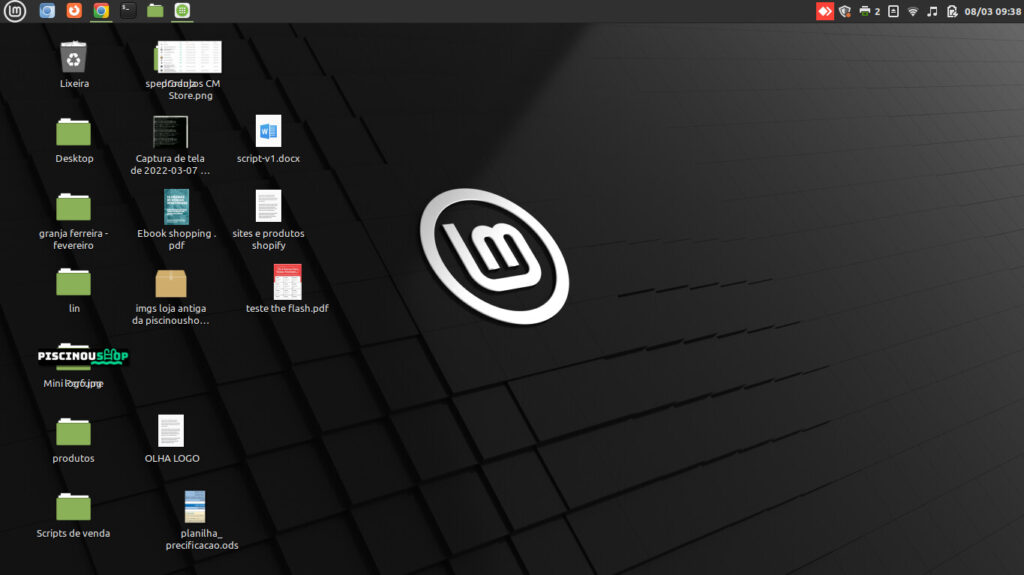Click the battery power applet
Viewport: 1024px width, 575px height.
pos(952,11)
